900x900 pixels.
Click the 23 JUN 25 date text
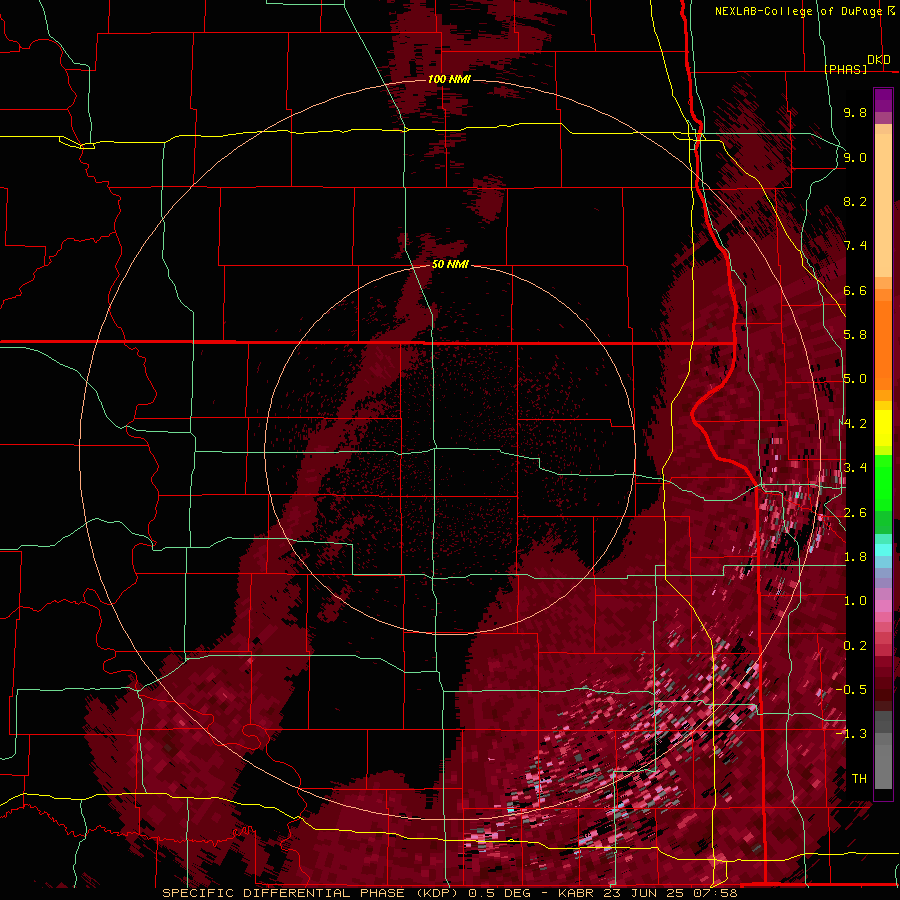[641, 893]
